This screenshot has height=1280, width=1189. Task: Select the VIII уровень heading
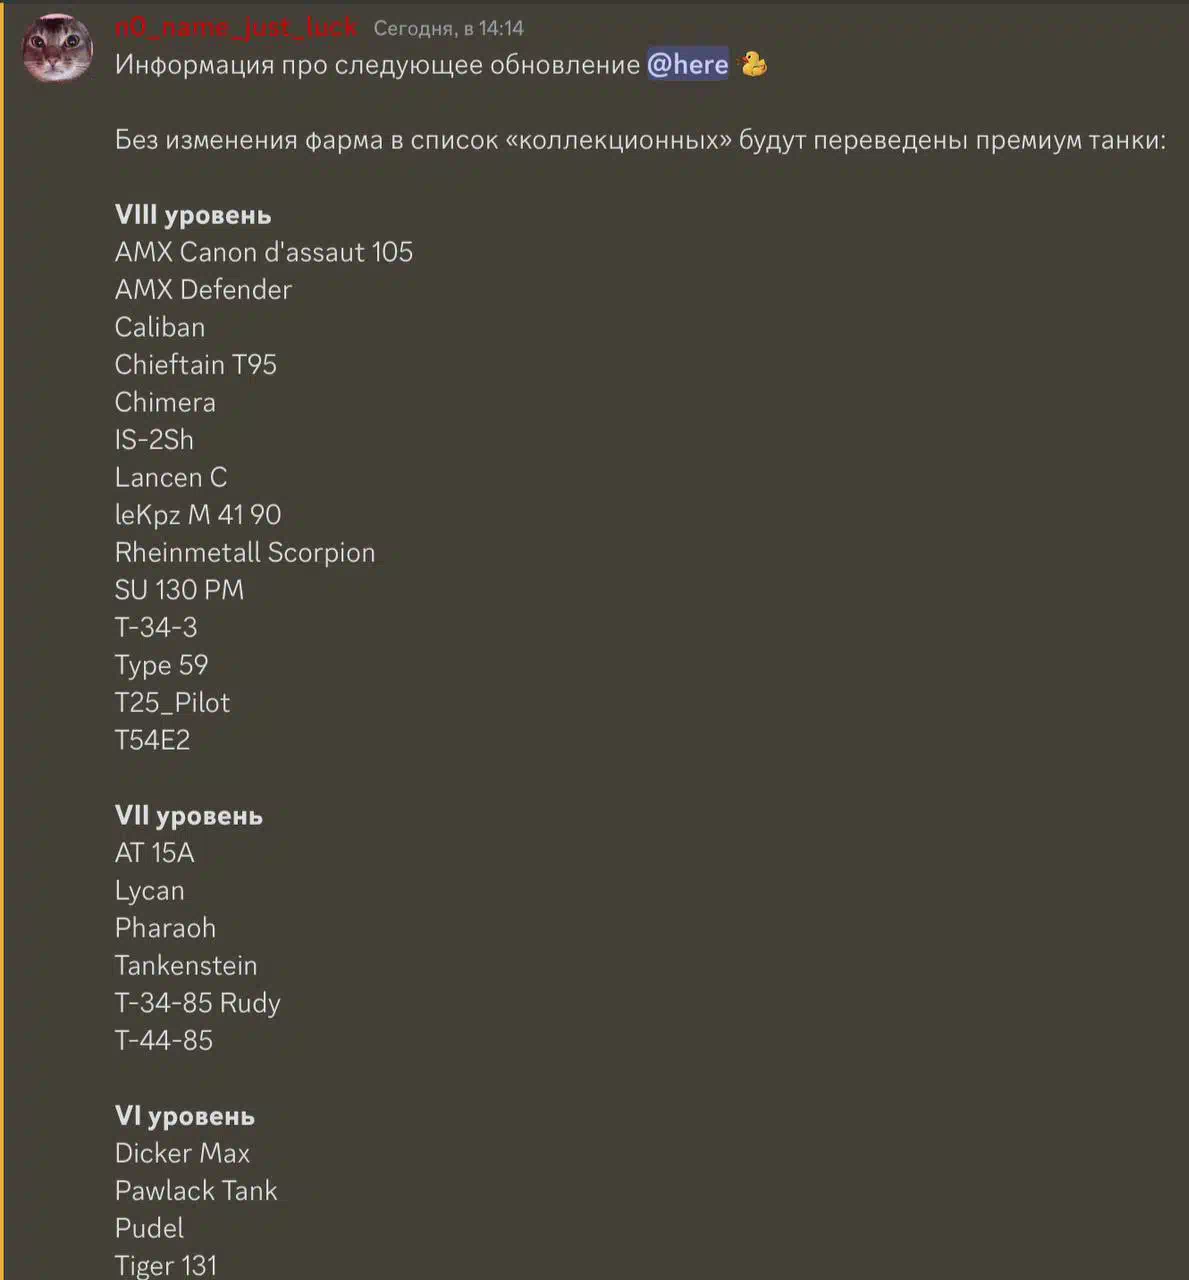[x=193, y=215]
